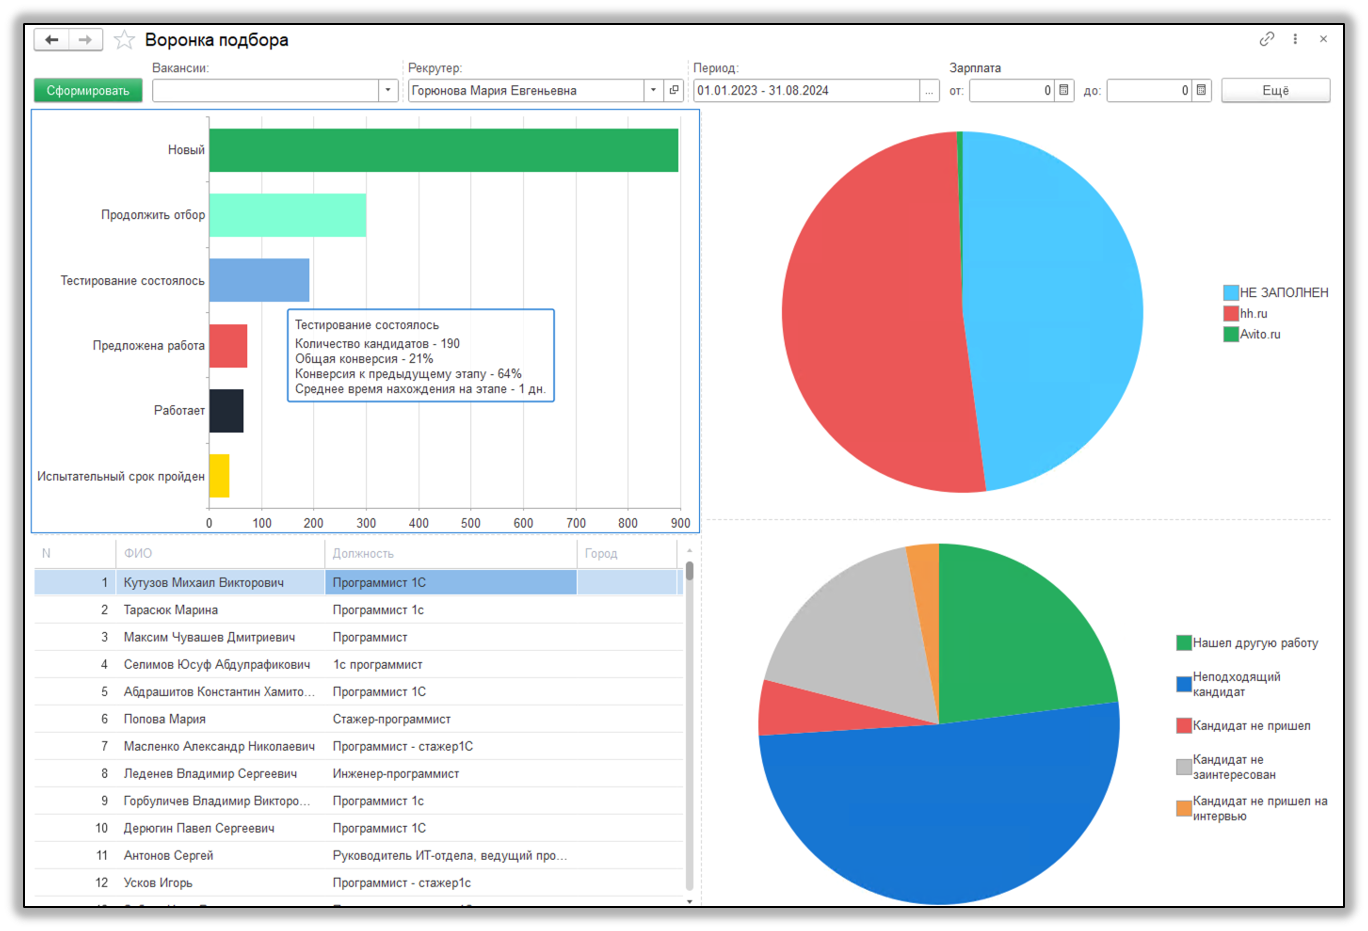Click into the Вакансии input field
The width and height of the screenshot is (1368, 931).
coord(266,91)
